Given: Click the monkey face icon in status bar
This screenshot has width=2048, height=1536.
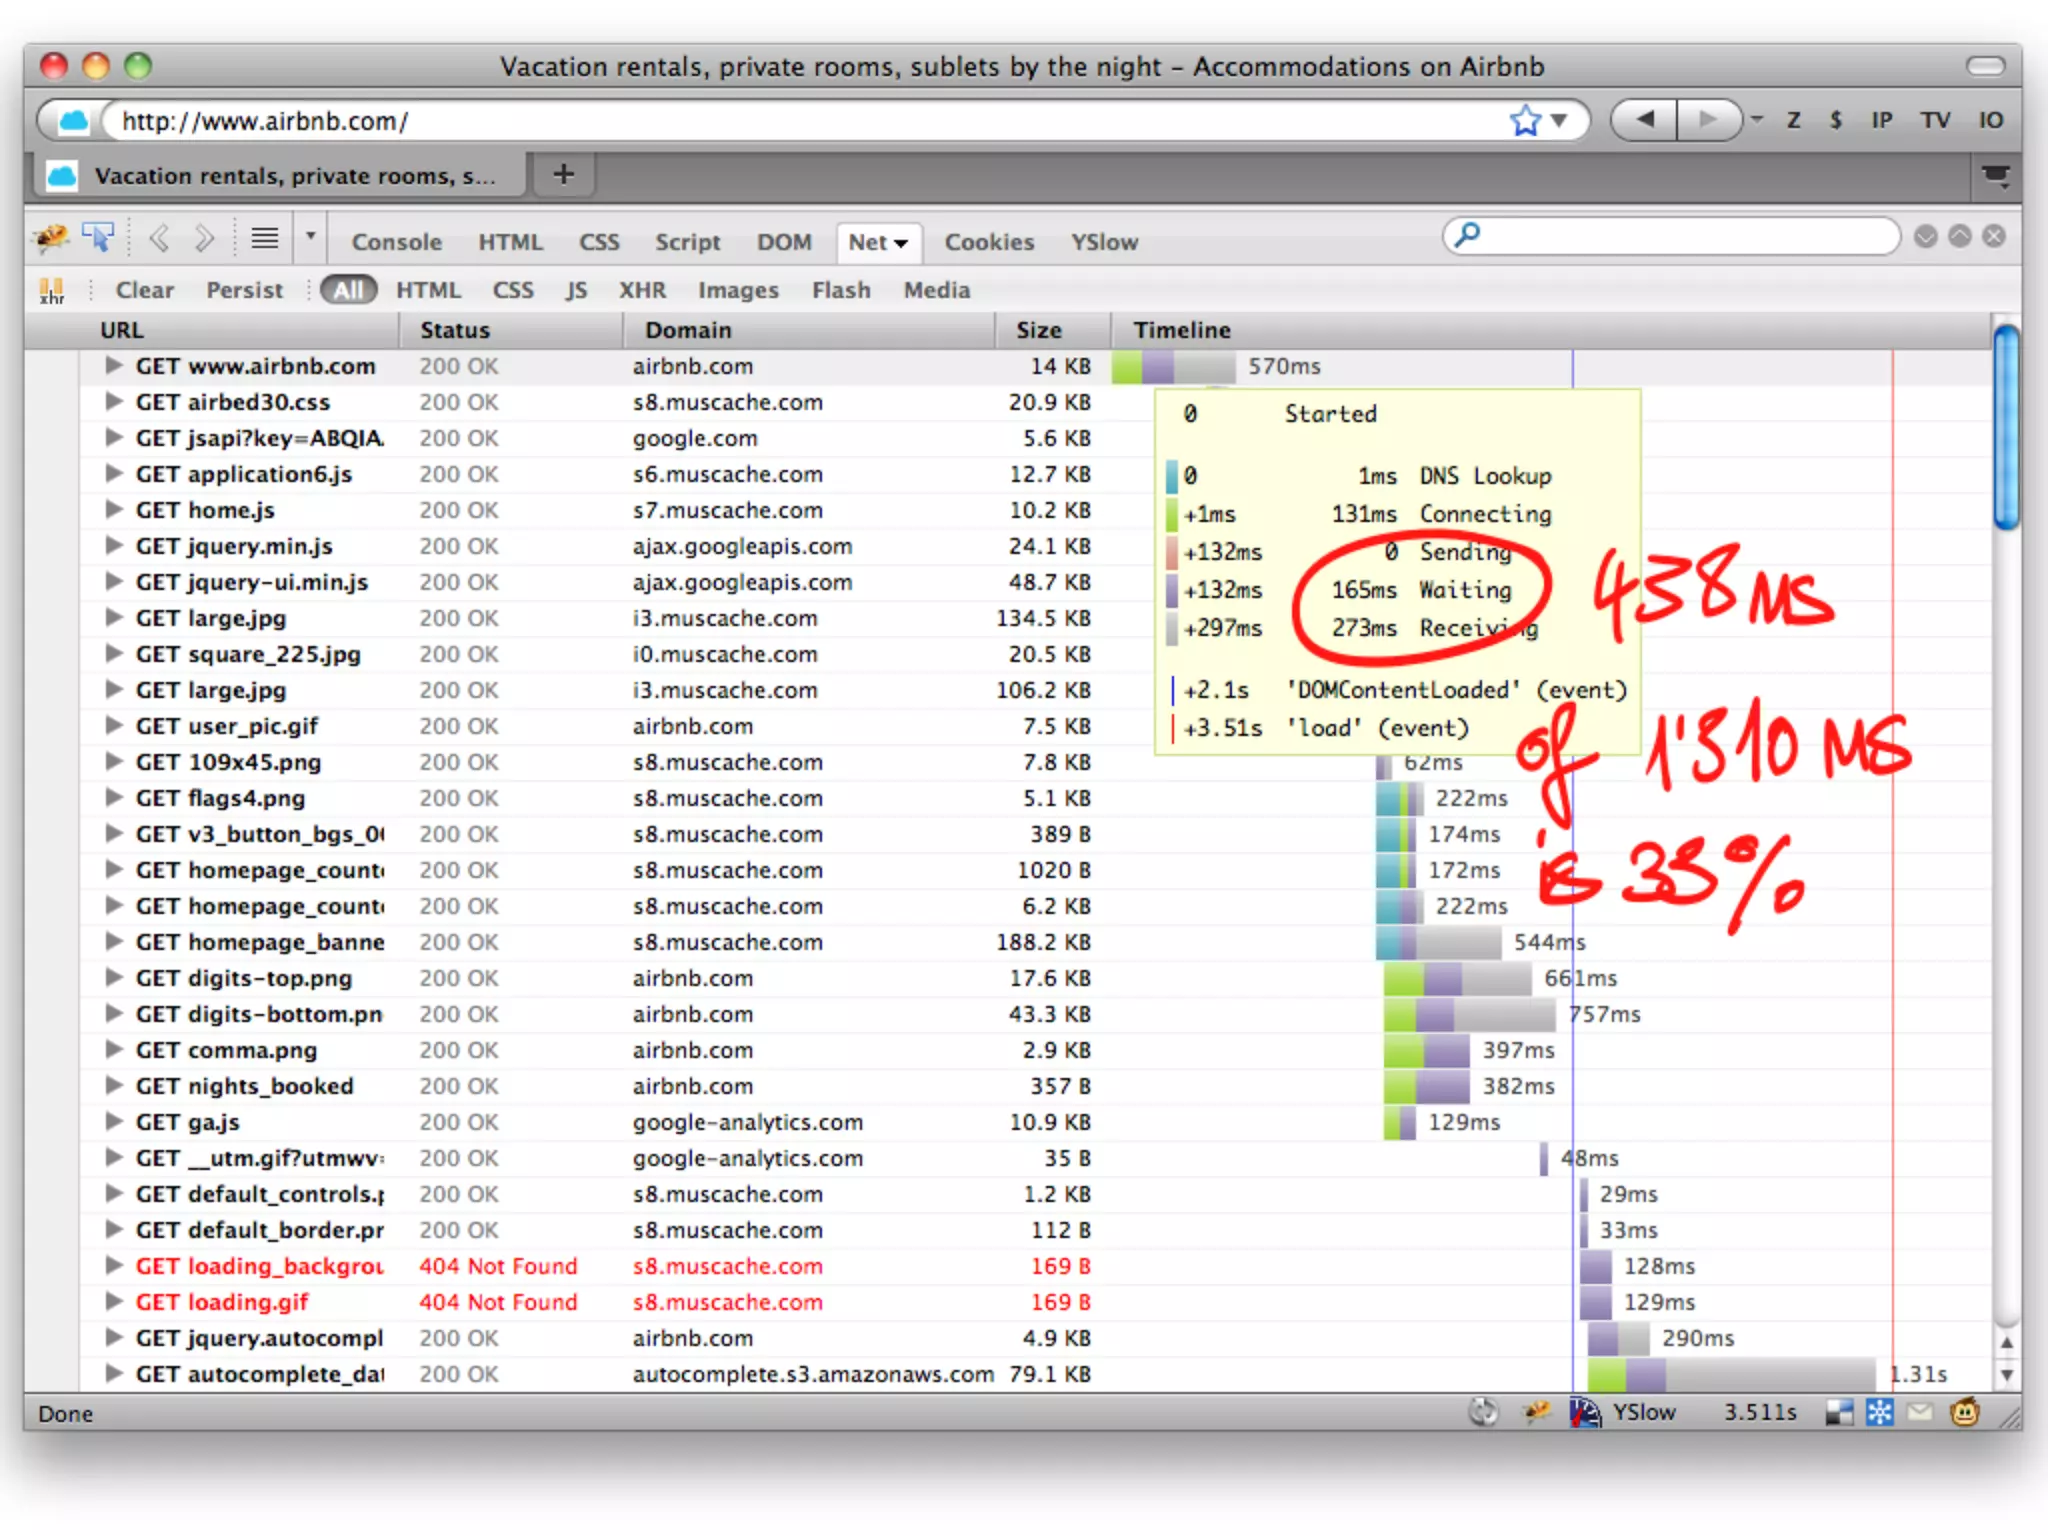Looking at the screenshot, I should [1964, 1412].
